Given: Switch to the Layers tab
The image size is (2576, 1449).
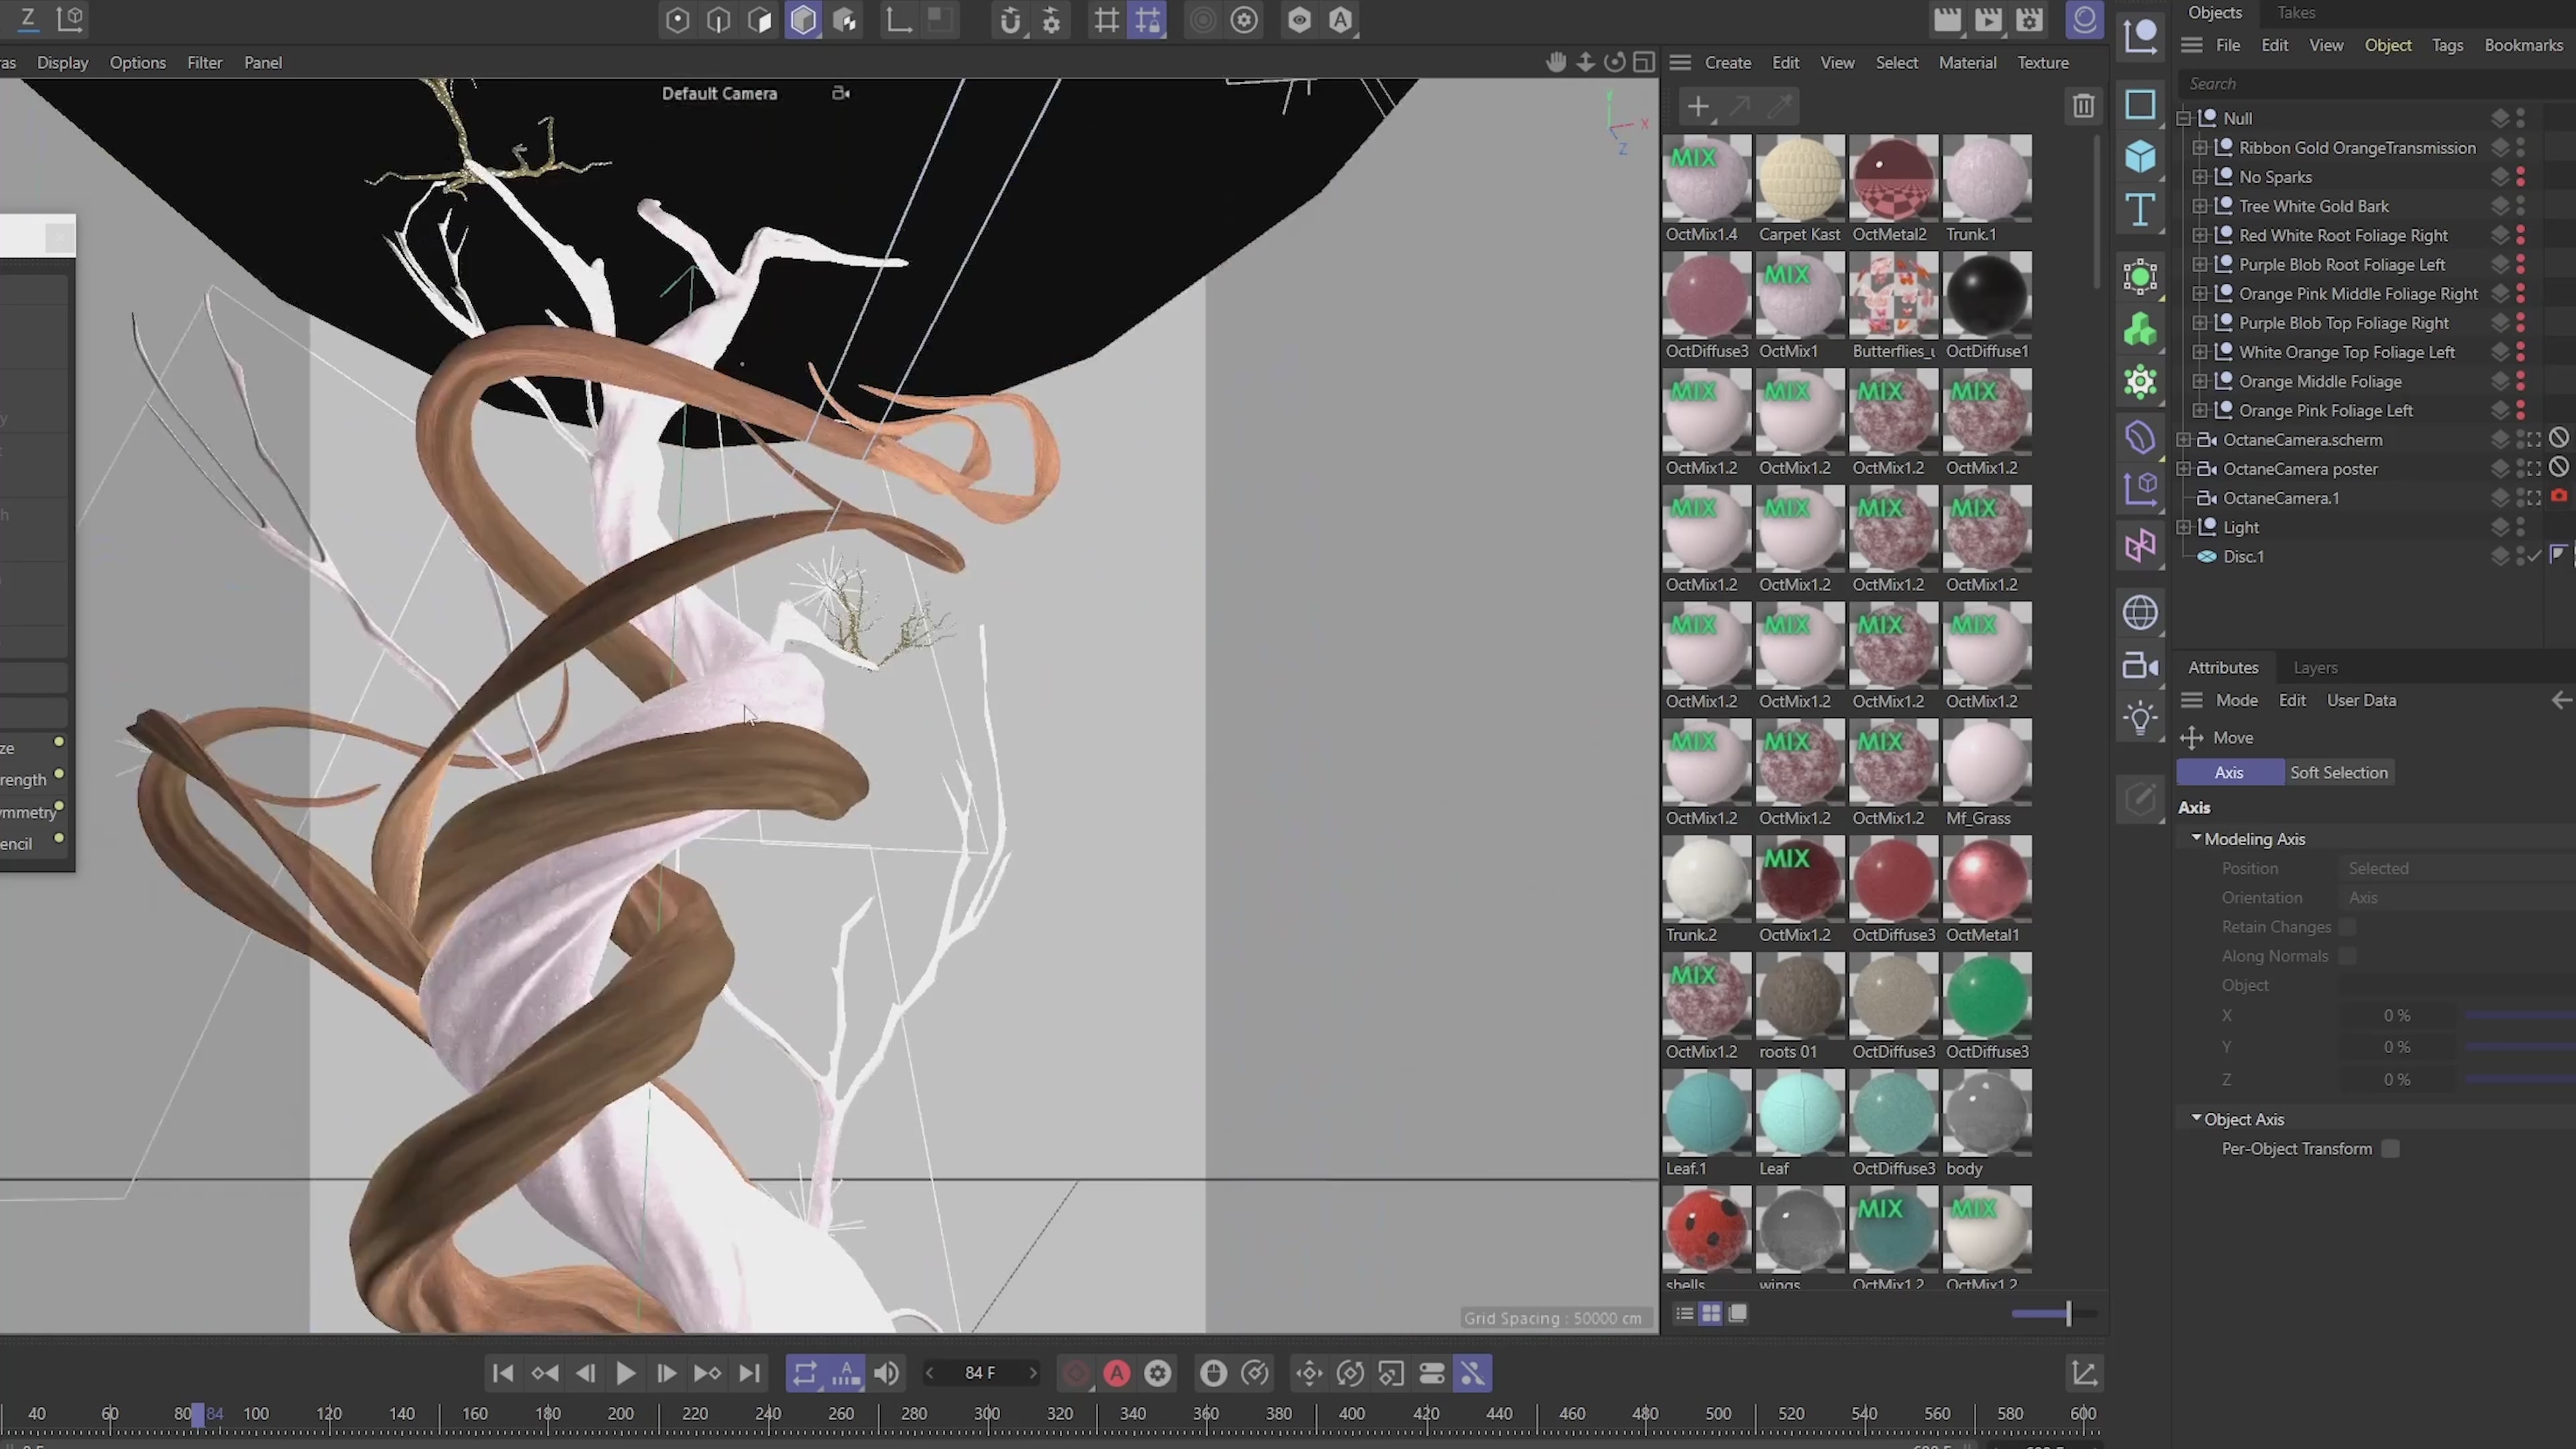Looking at the screenshot, I should (x=2315, y=667).
